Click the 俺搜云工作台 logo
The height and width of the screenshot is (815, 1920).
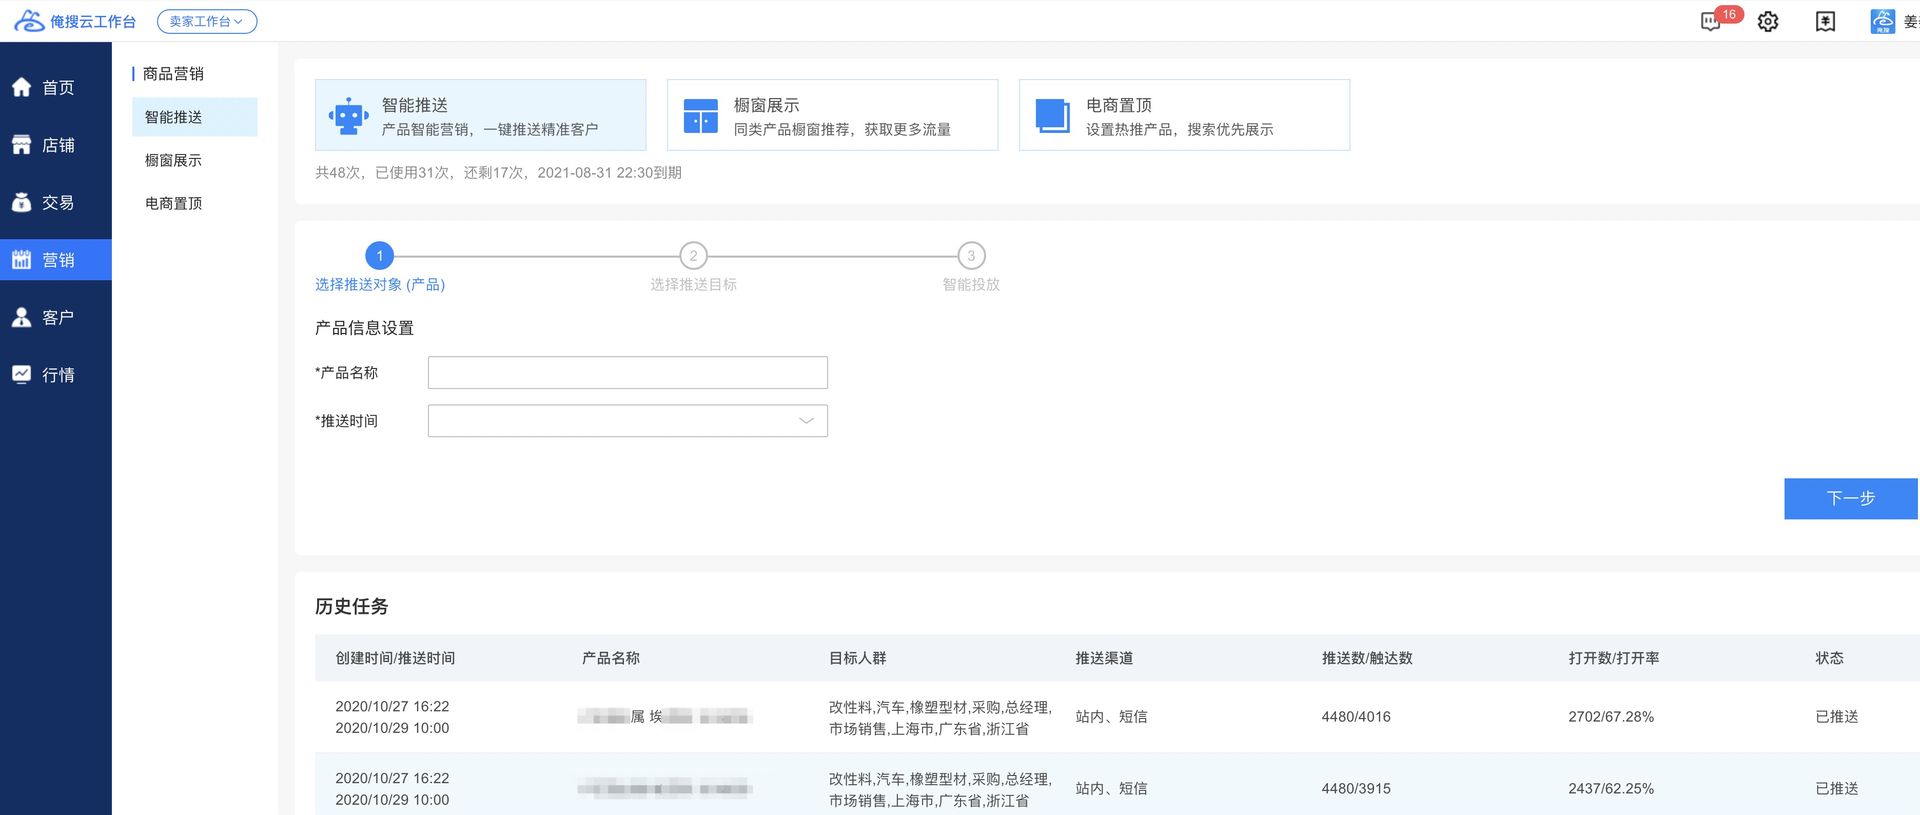(x=76, y=21)
